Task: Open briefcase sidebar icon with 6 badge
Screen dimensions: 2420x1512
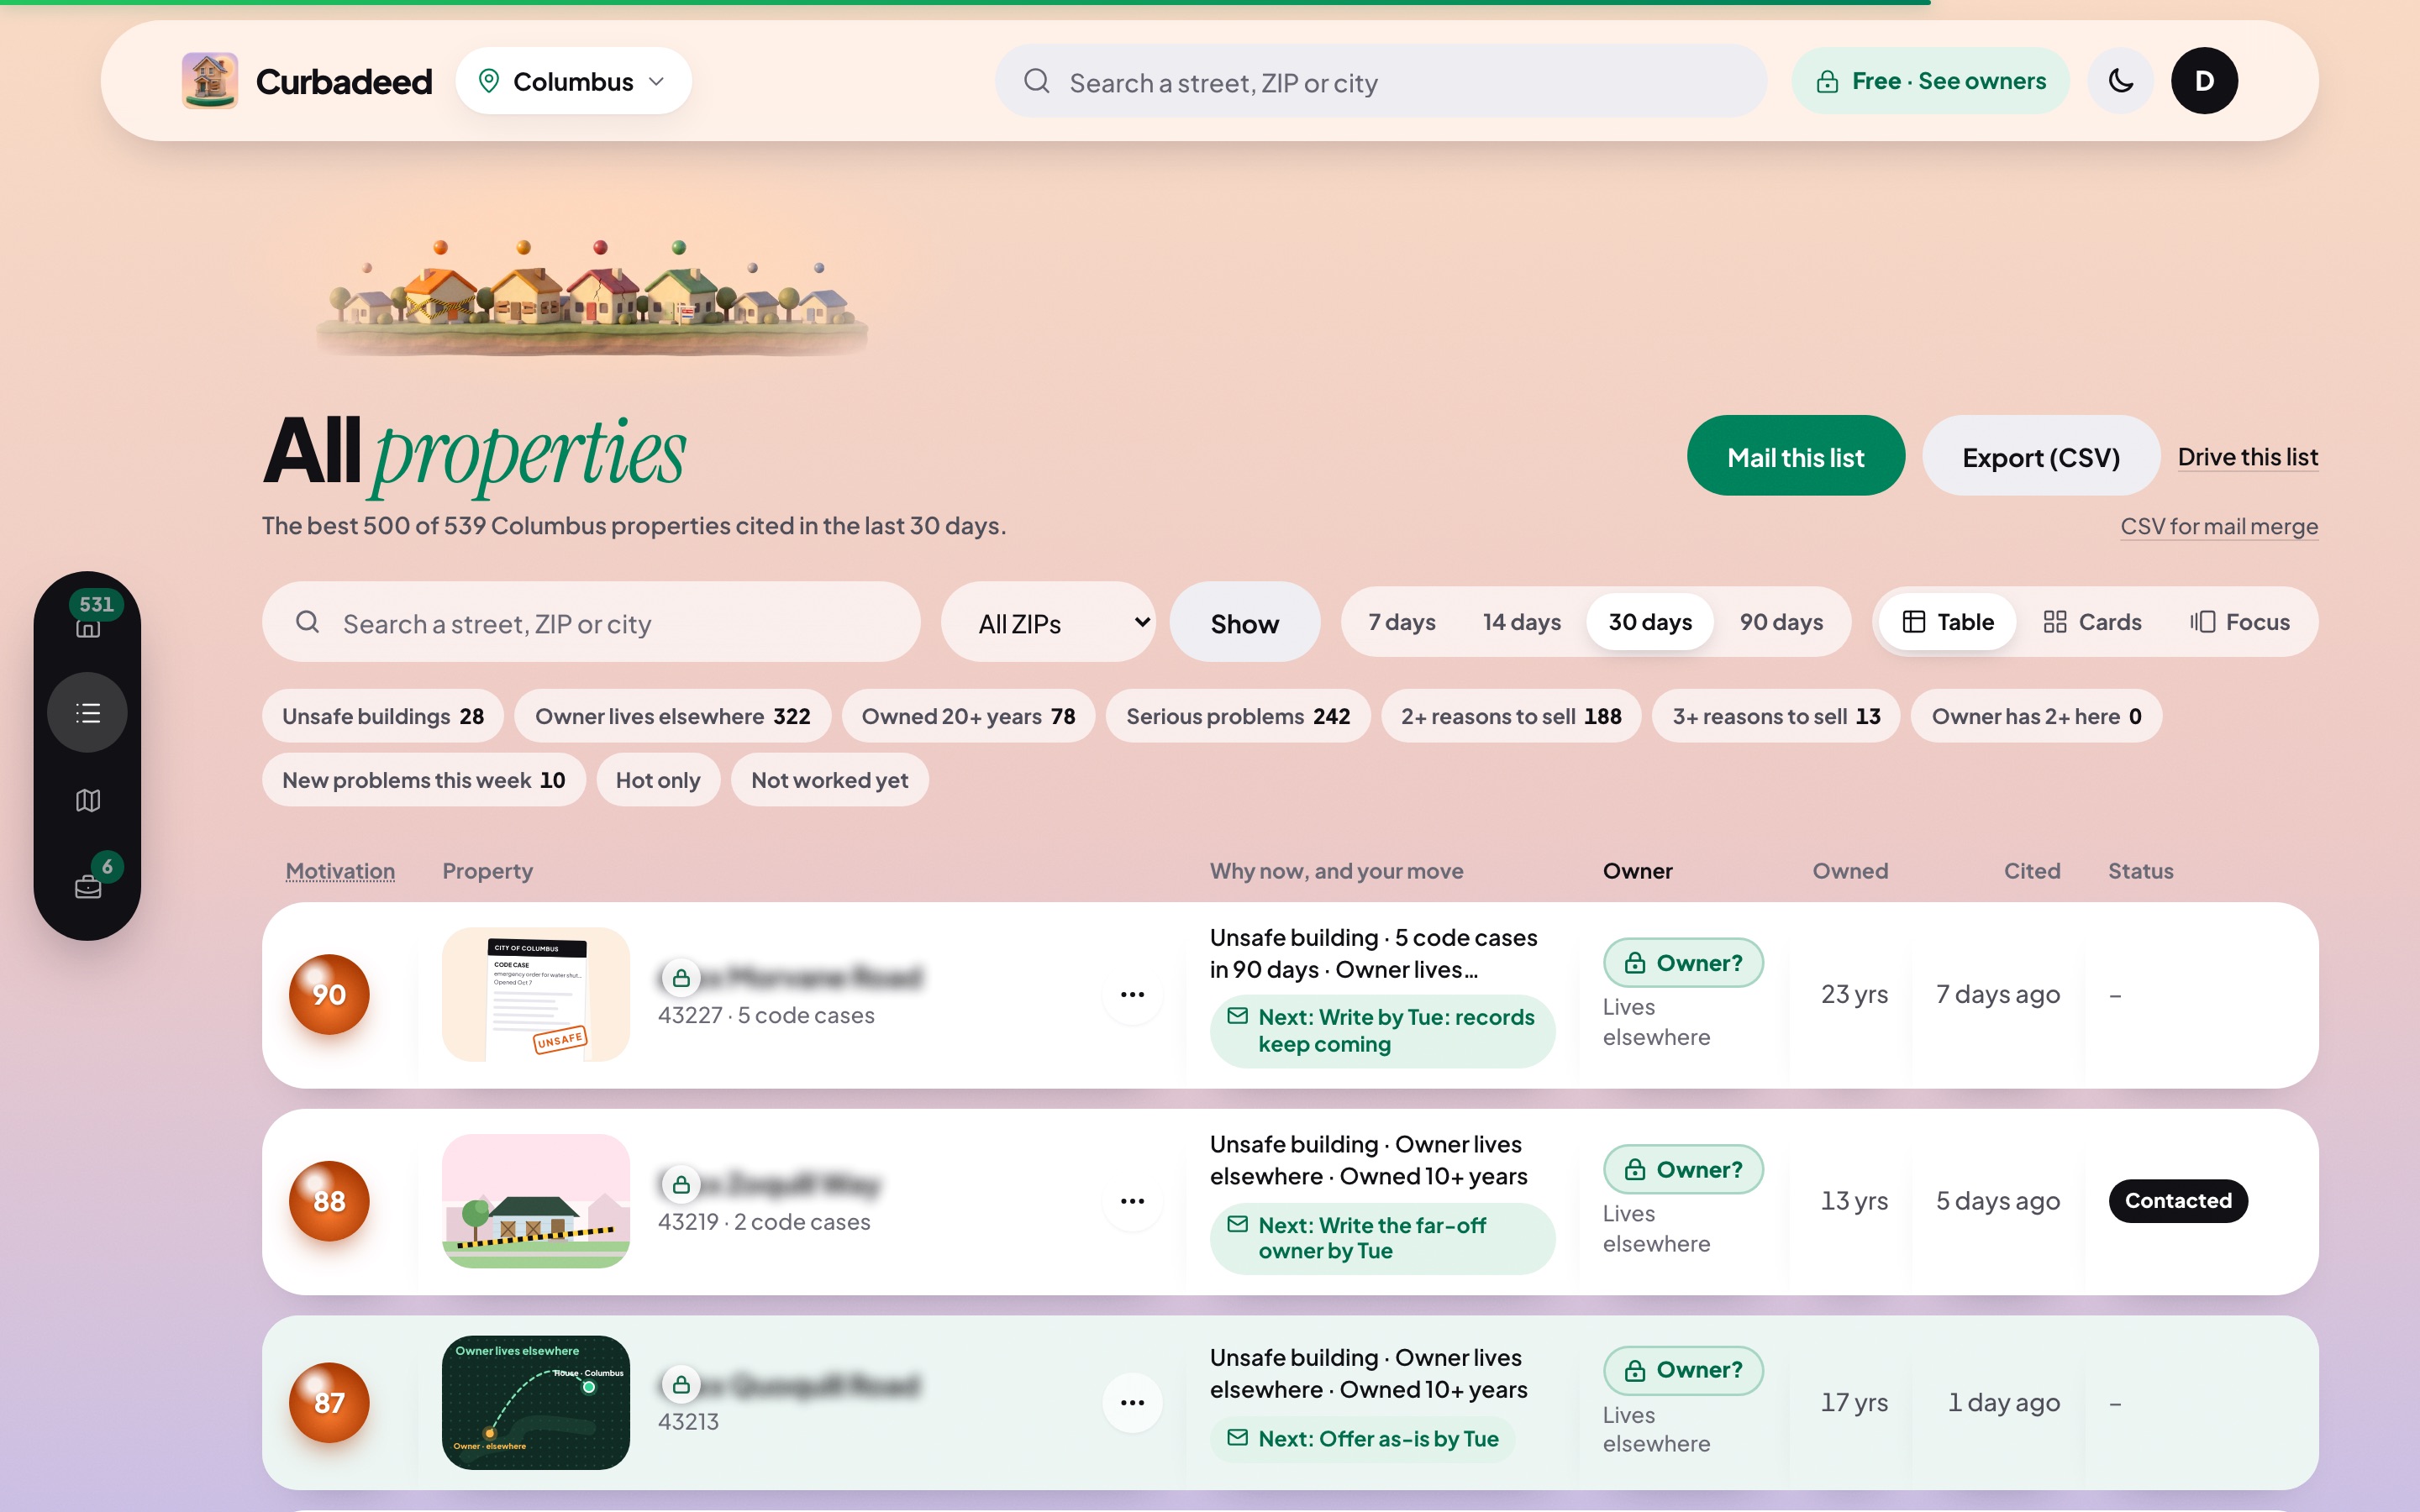Action: coord(88,885)
